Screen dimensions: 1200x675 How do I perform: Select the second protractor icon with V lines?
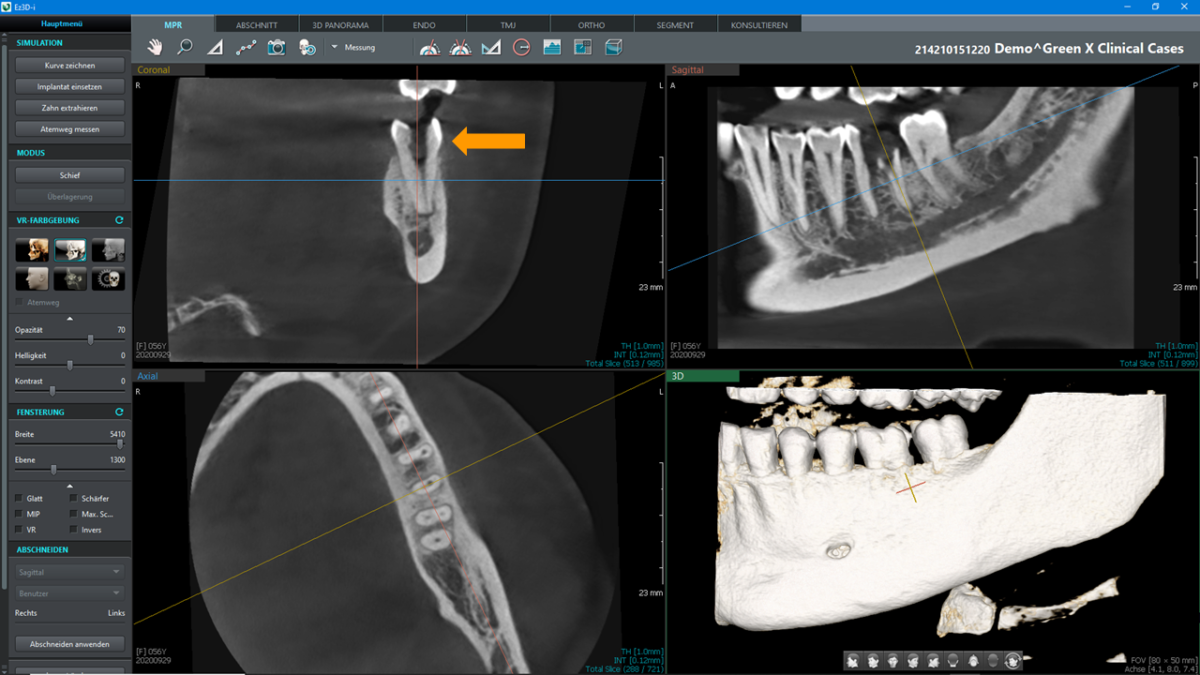[460, 47]
